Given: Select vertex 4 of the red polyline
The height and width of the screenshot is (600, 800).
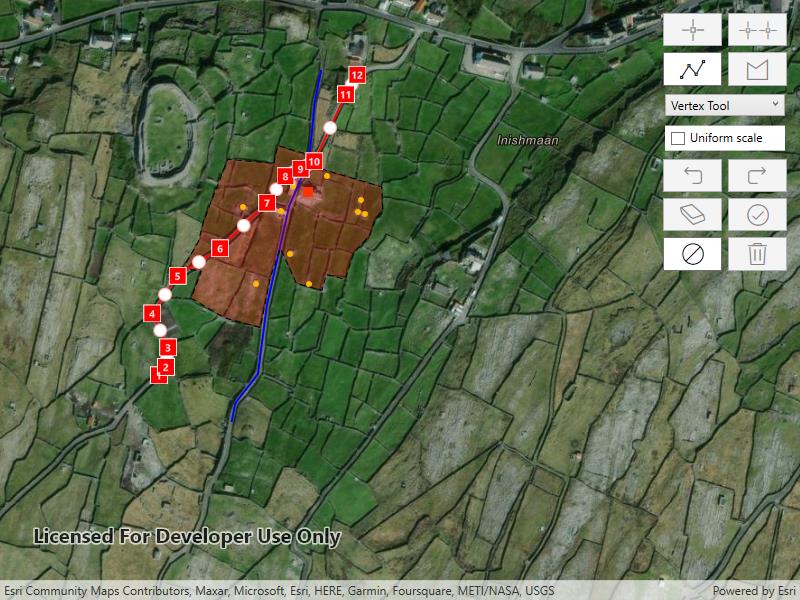Looking at the screenshot, I should point(152,313).
